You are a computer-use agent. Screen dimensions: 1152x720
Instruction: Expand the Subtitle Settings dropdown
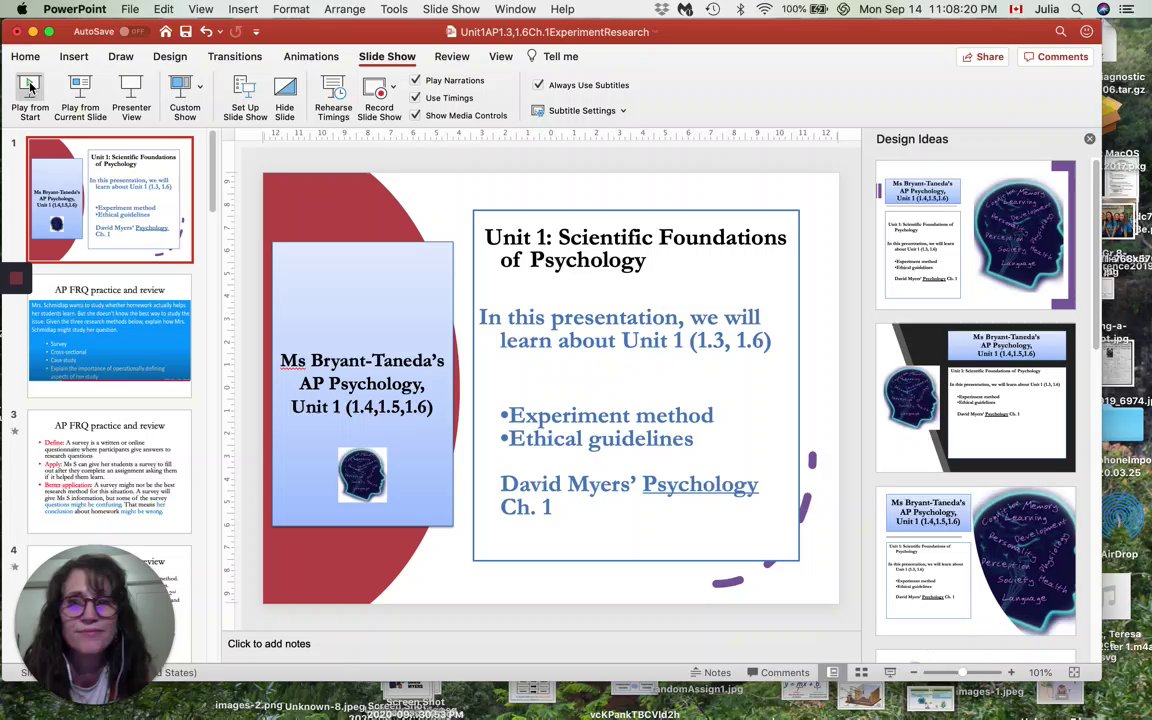[624, 111]
